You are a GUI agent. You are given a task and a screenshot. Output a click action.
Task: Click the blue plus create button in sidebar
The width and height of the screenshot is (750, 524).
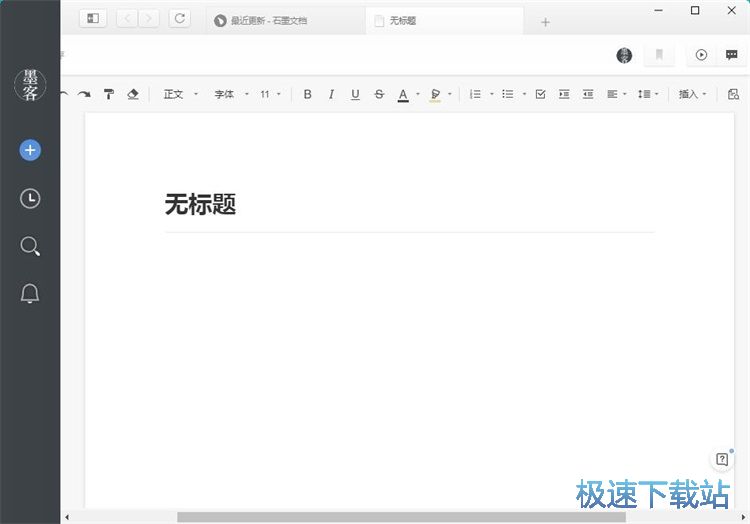pos(30,150)
